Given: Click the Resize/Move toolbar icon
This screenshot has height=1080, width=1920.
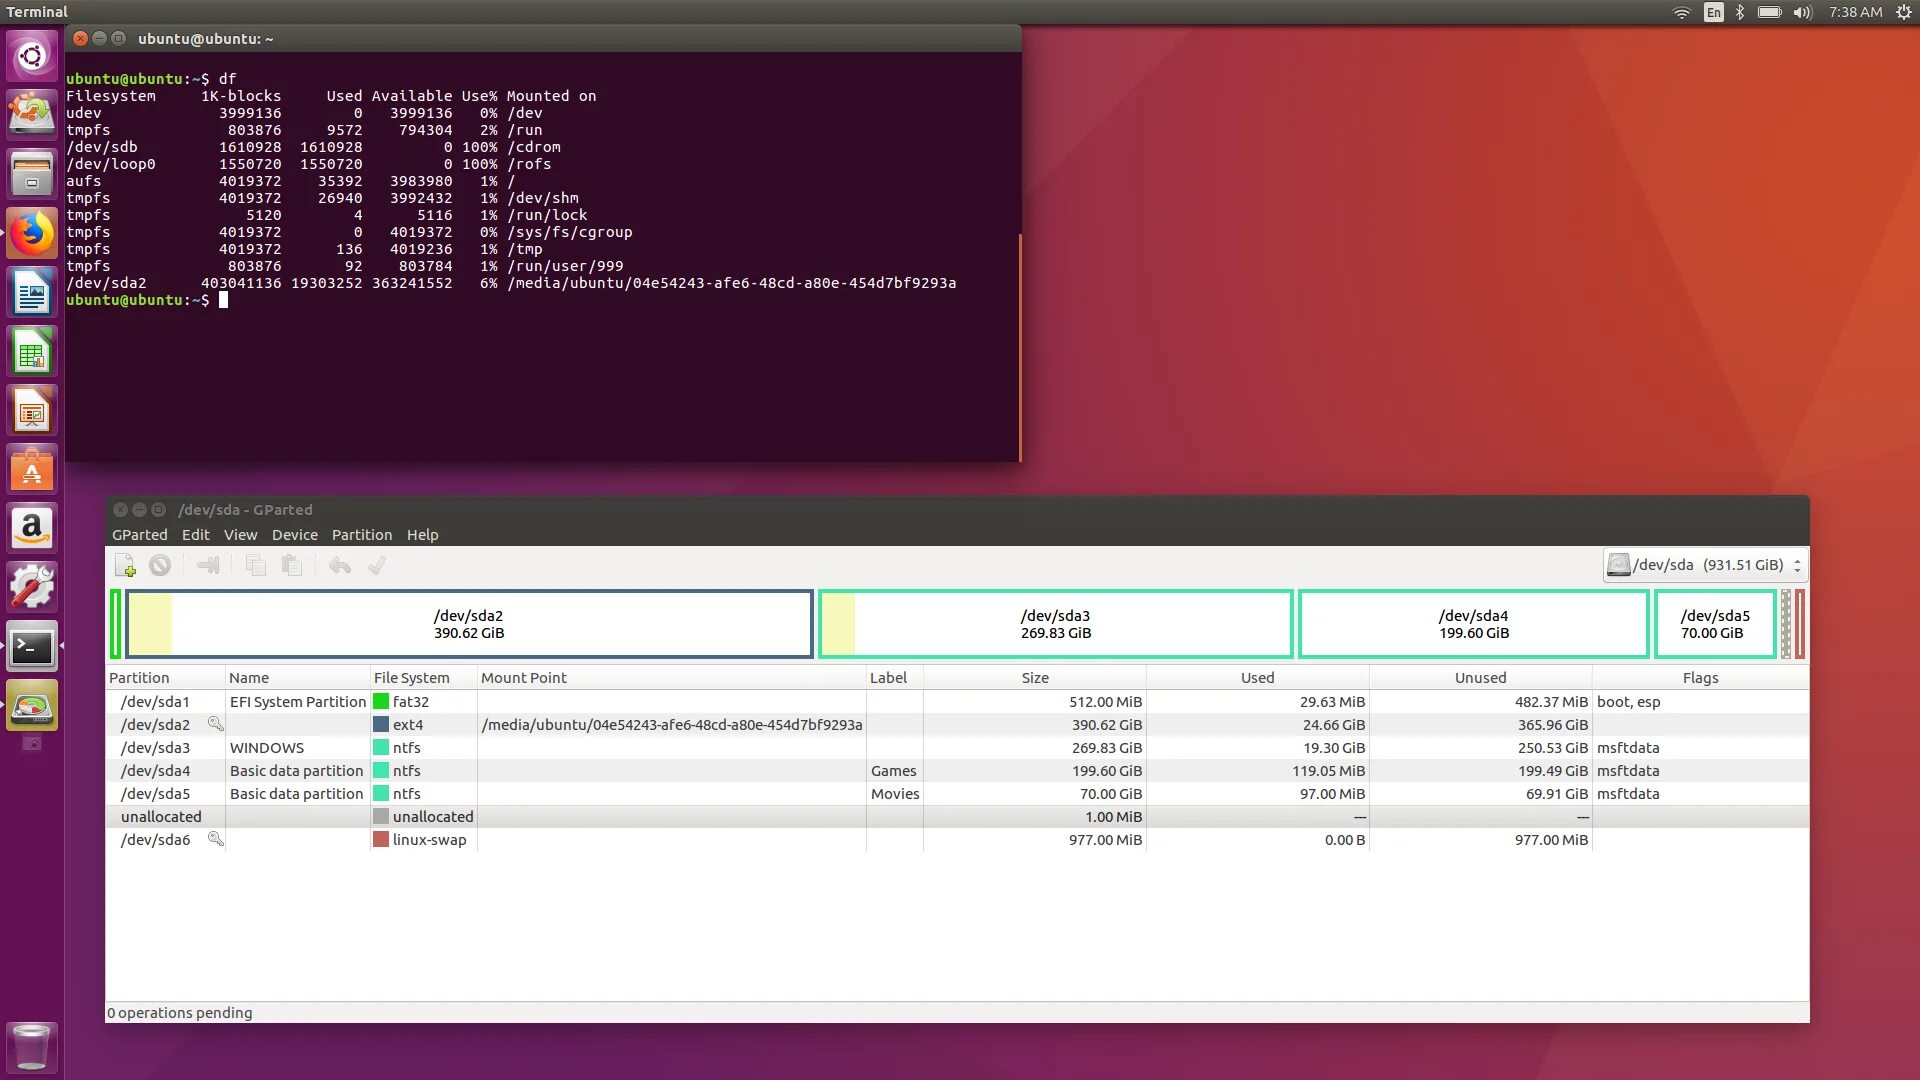Looking at the screenshot, I should (x=208, y=566).
